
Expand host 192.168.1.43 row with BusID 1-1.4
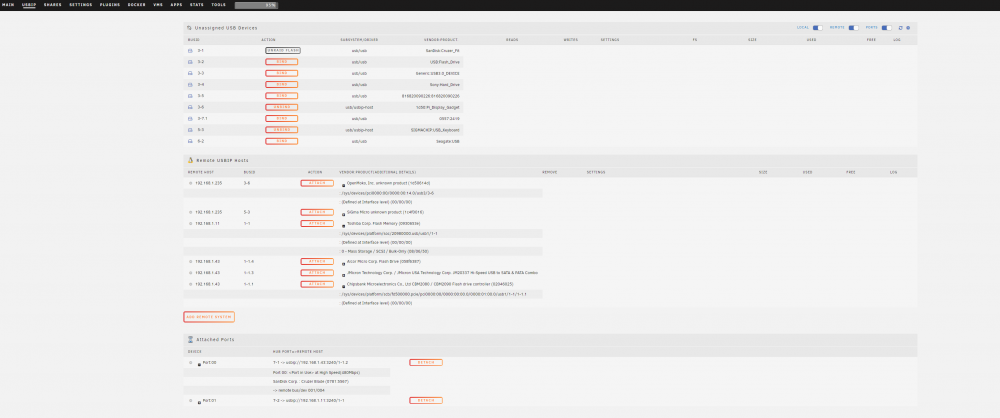click(191, 262)
